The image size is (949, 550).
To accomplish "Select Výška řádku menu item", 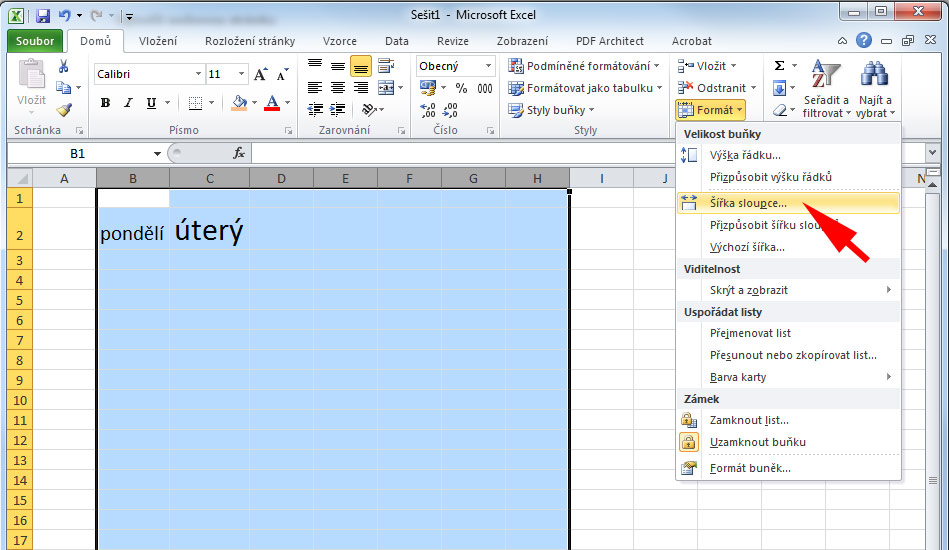I will click(789, 156).
